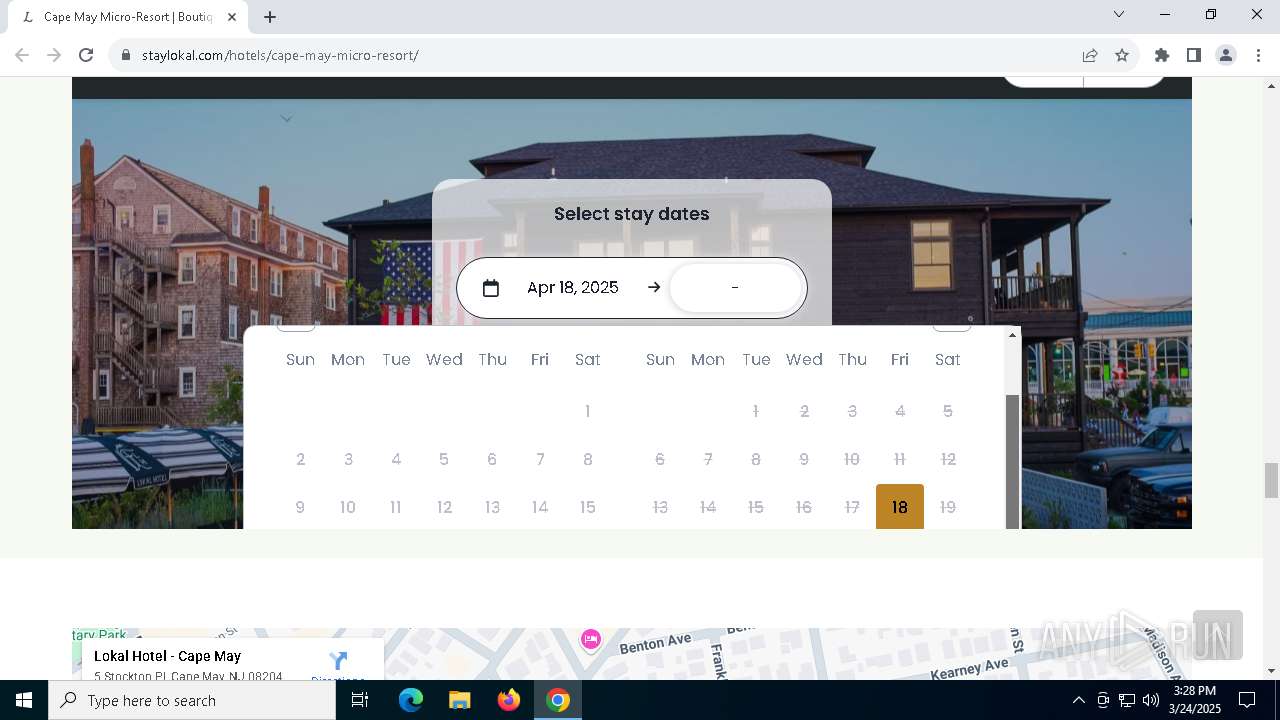Bookmark this page with the star
Image resolution: width=1280 pixels, height=720 pixels.
[x=1122, y=55]
